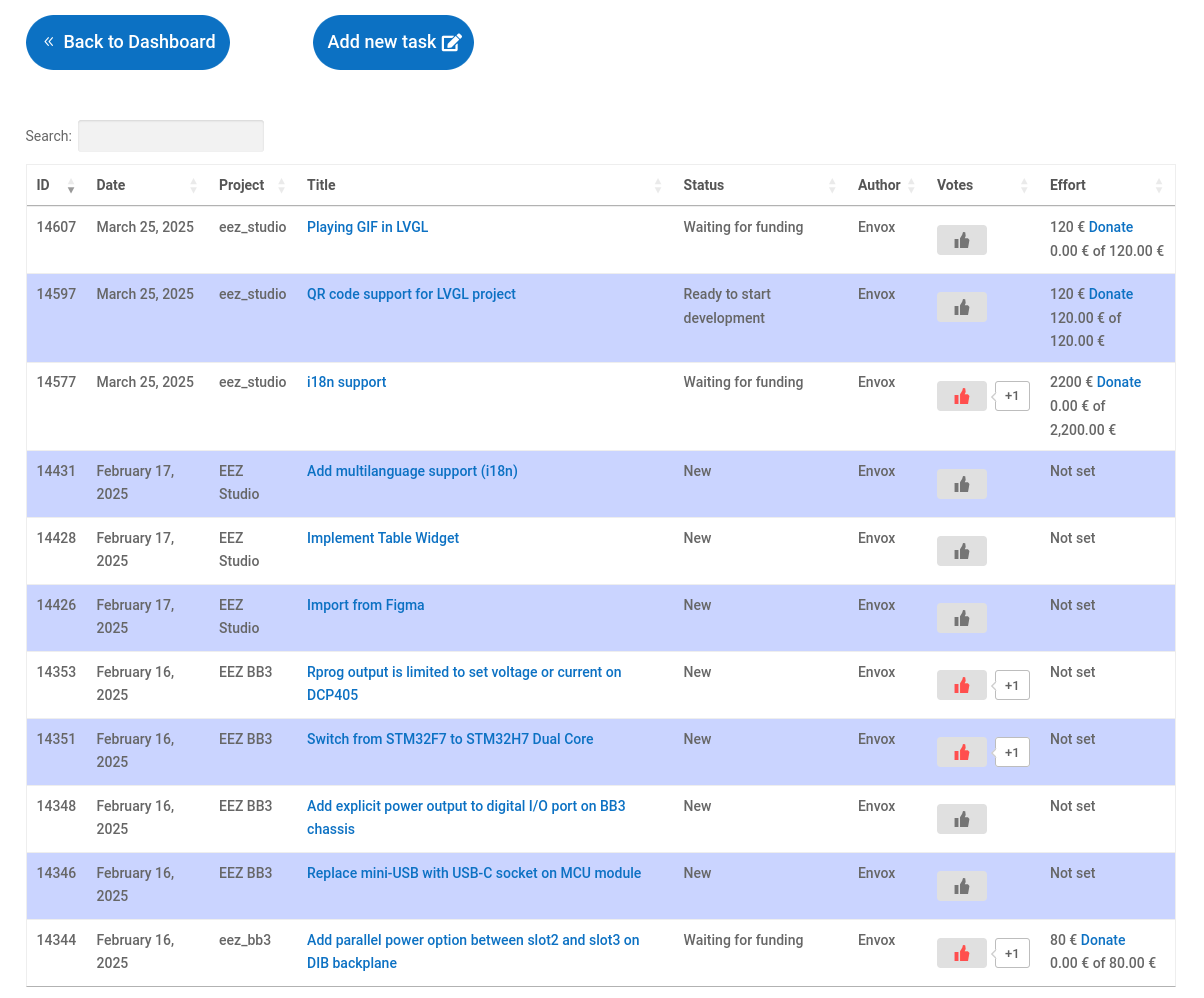1204x998 pixels.
Task: Vote thumbs-up on QR code support task
Action: (961, 307)
